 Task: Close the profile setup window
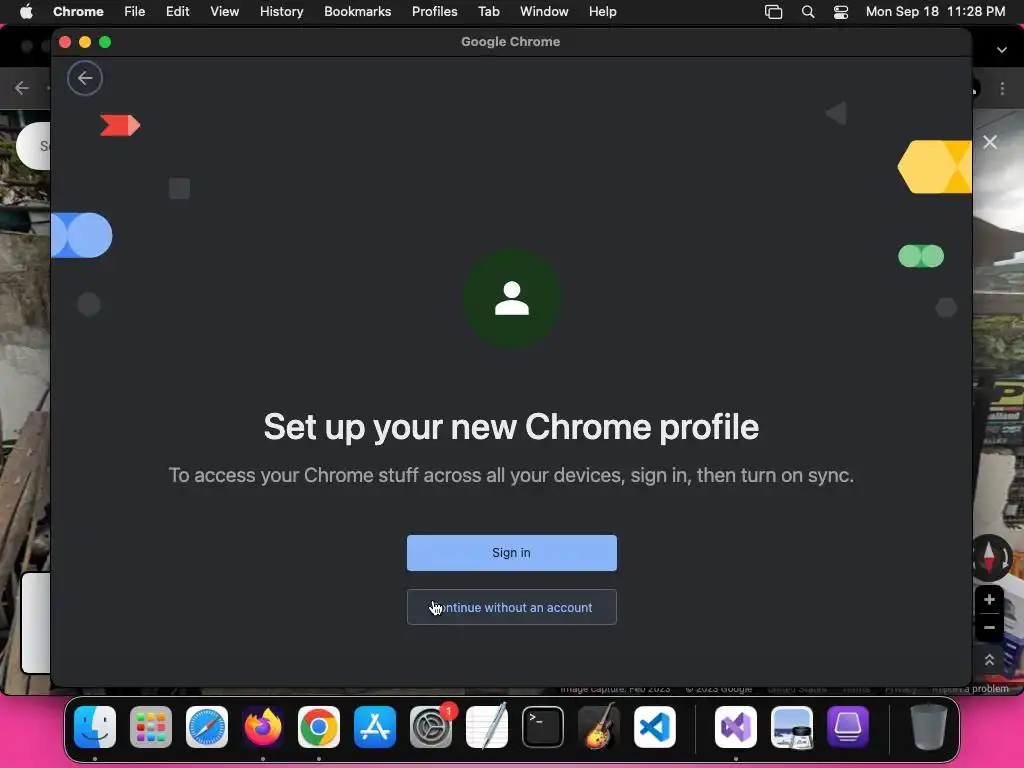pos(65,42)
